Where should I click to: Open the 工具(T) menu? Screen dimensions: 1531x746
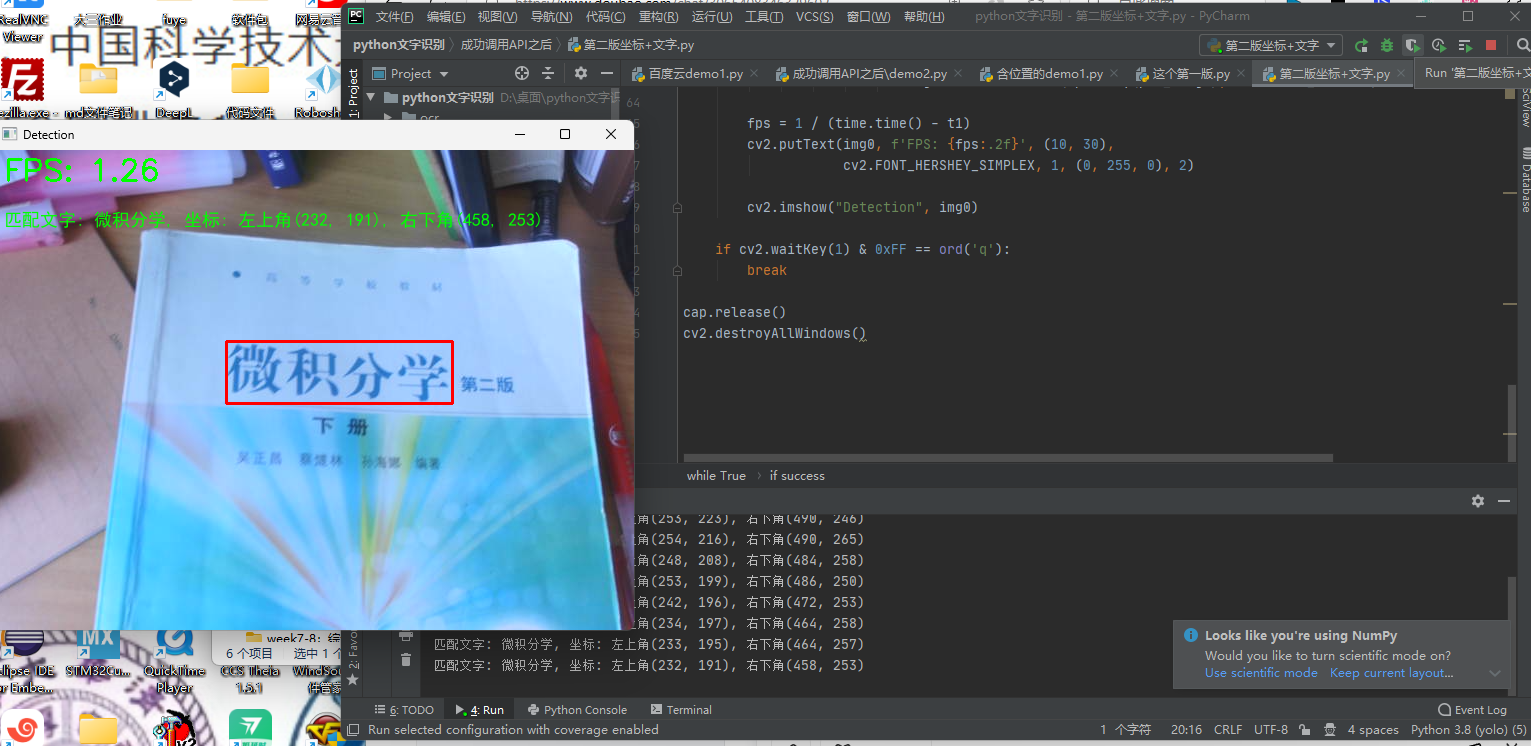[x=765, y=16]
